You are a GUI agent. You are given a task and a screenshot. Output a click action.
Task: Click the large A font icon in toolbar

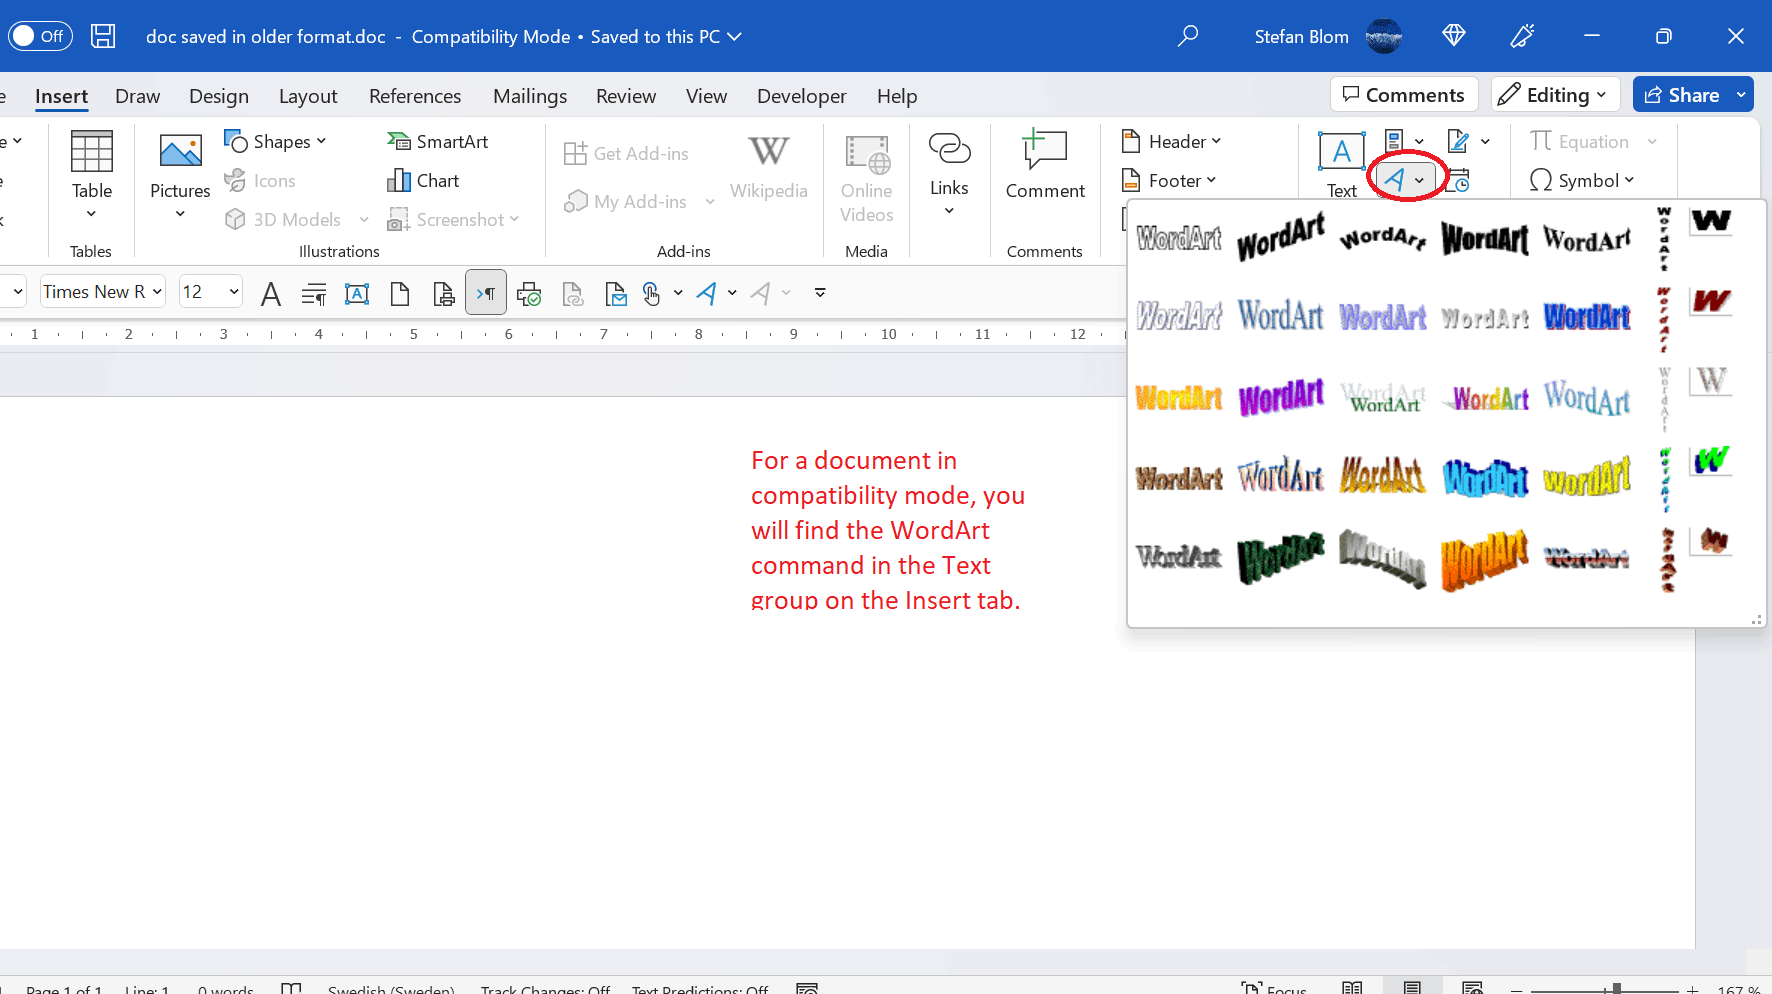pyautogui.click(x=270, y=293)
